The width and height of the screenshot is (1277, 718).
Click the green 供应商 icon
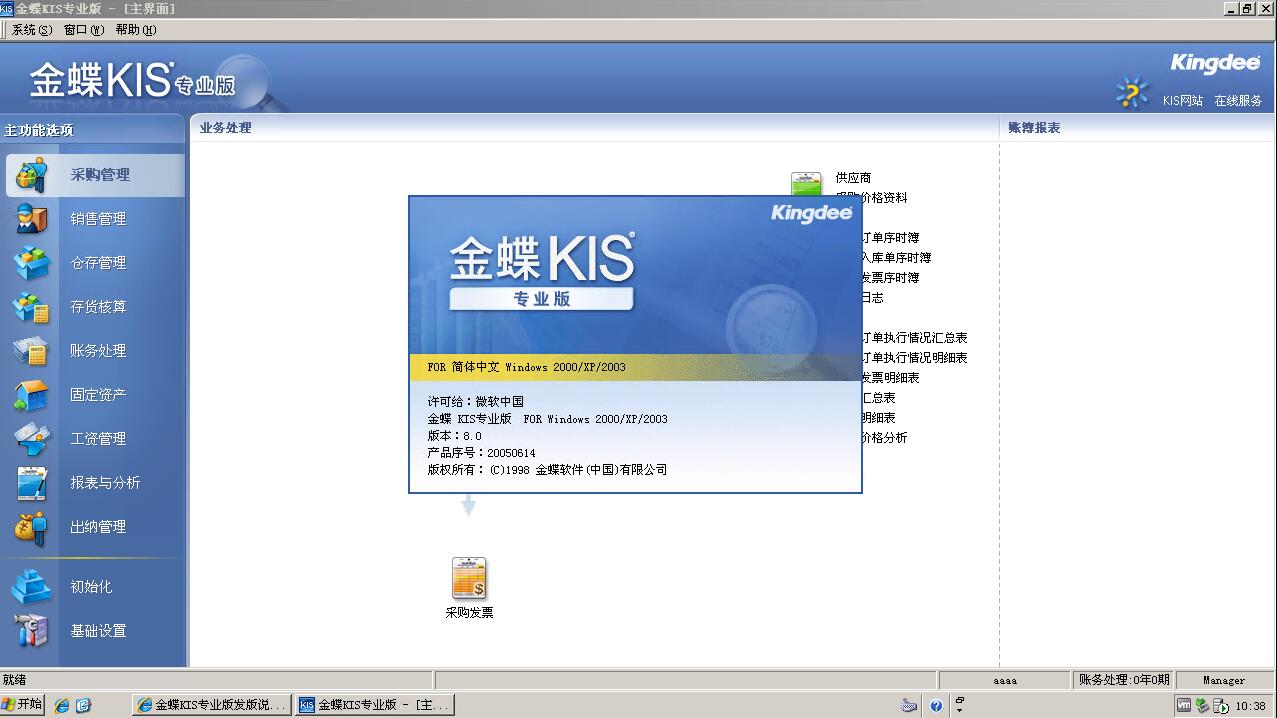(806, 184)
